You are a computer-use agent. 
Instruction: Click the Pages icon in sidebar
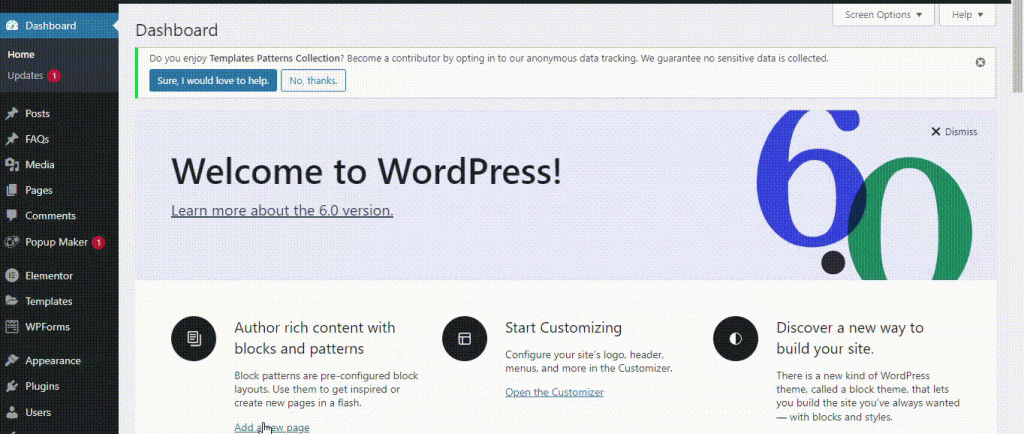pyautogui.click(x=12, y=190)
